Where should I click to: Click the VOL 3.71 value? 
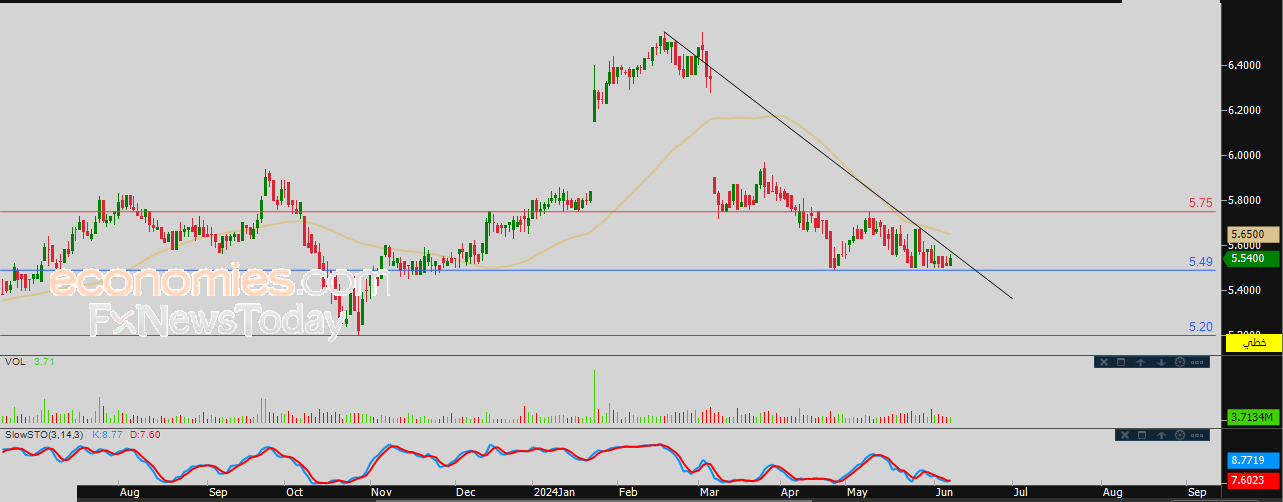[x=43, y=361]
